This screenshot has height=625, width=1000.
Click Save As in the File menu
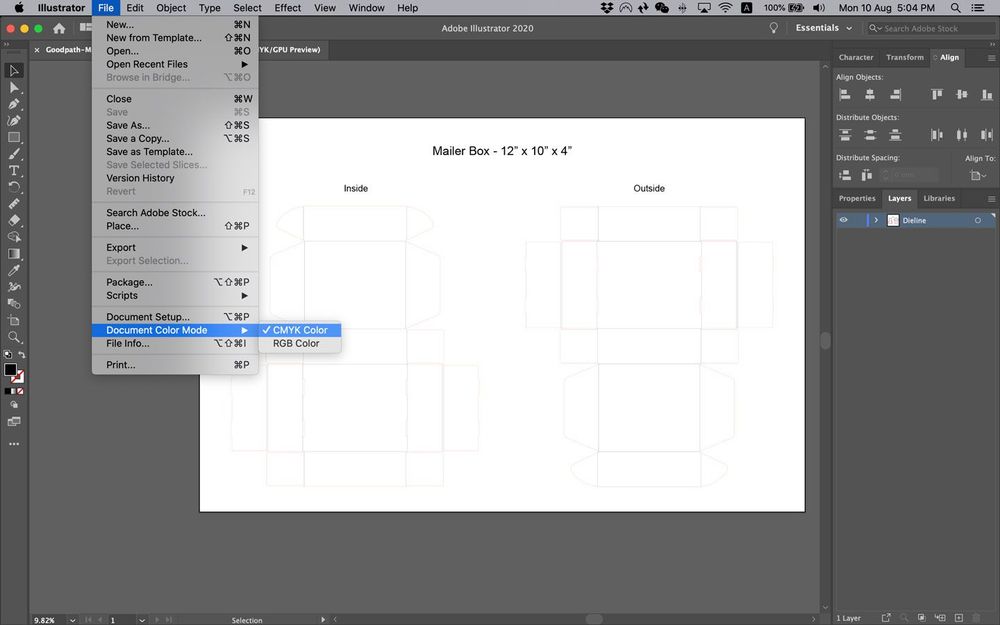pos(130,125)
